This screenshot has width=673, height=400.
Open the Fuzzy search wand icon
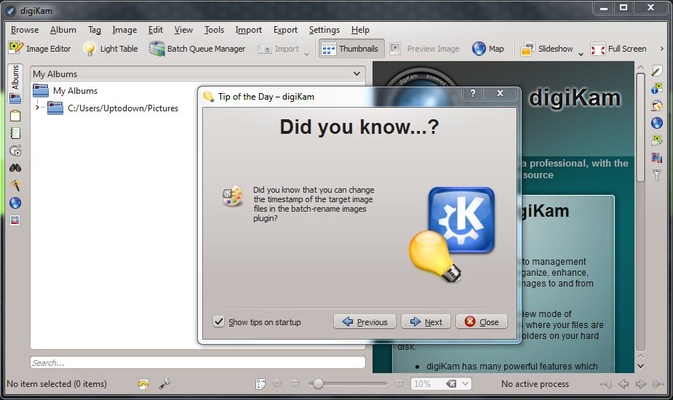coord(15,185)
